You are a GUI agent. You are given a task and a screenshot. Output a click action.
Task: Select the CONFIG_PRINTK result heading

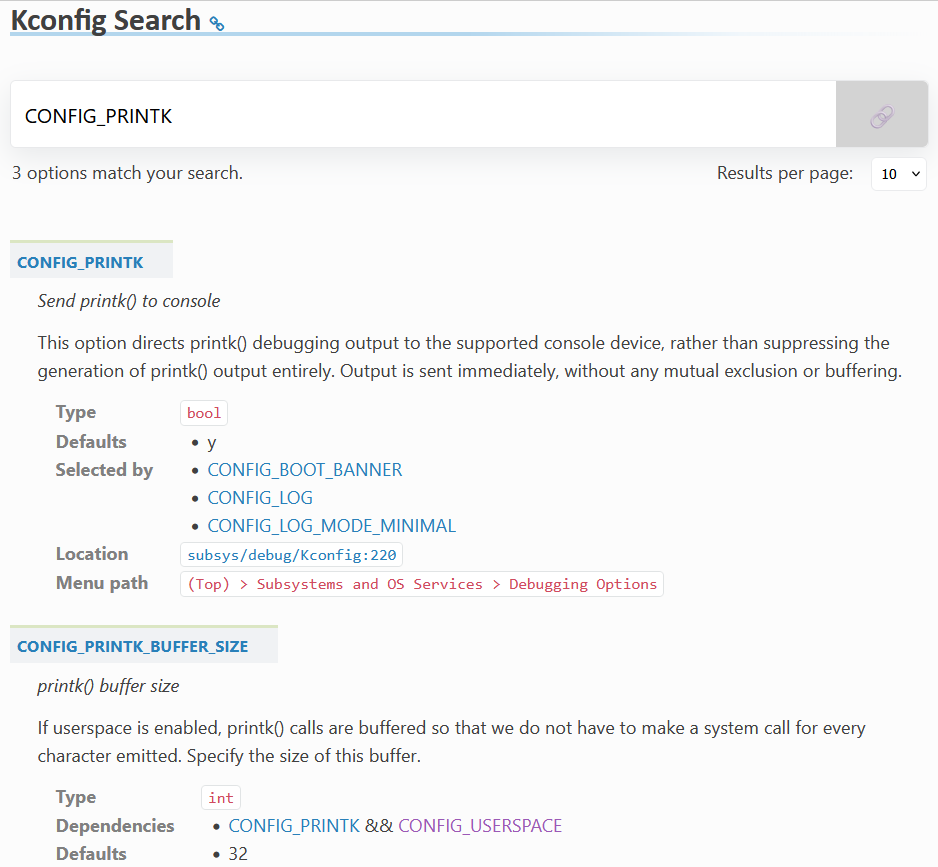point(79,262)
